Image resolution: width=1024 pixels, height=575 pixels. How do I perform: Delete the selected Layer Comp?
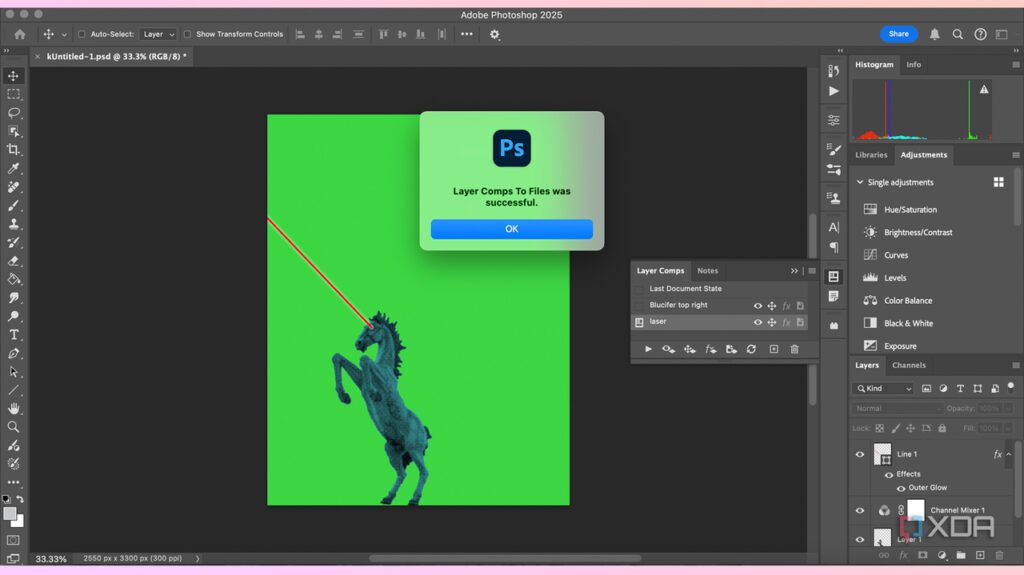(795, 349)
